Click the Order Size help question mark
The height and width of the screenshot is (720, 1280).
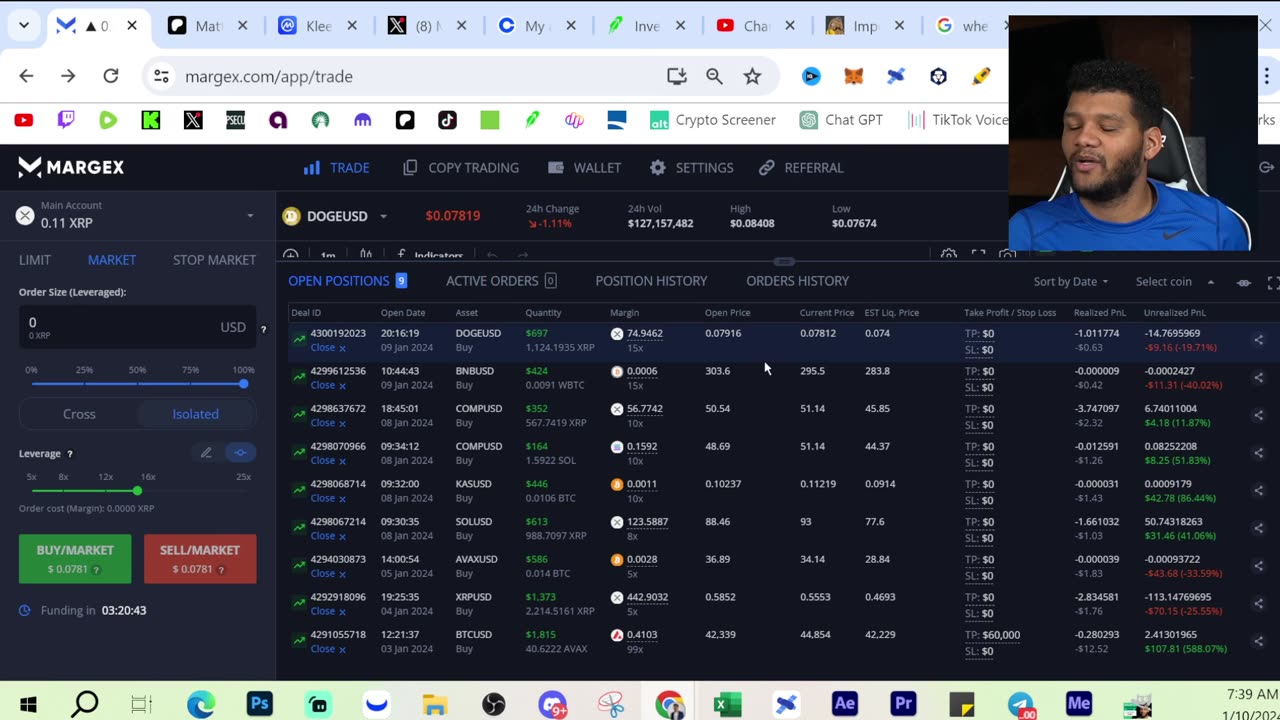tap(263, 329)
